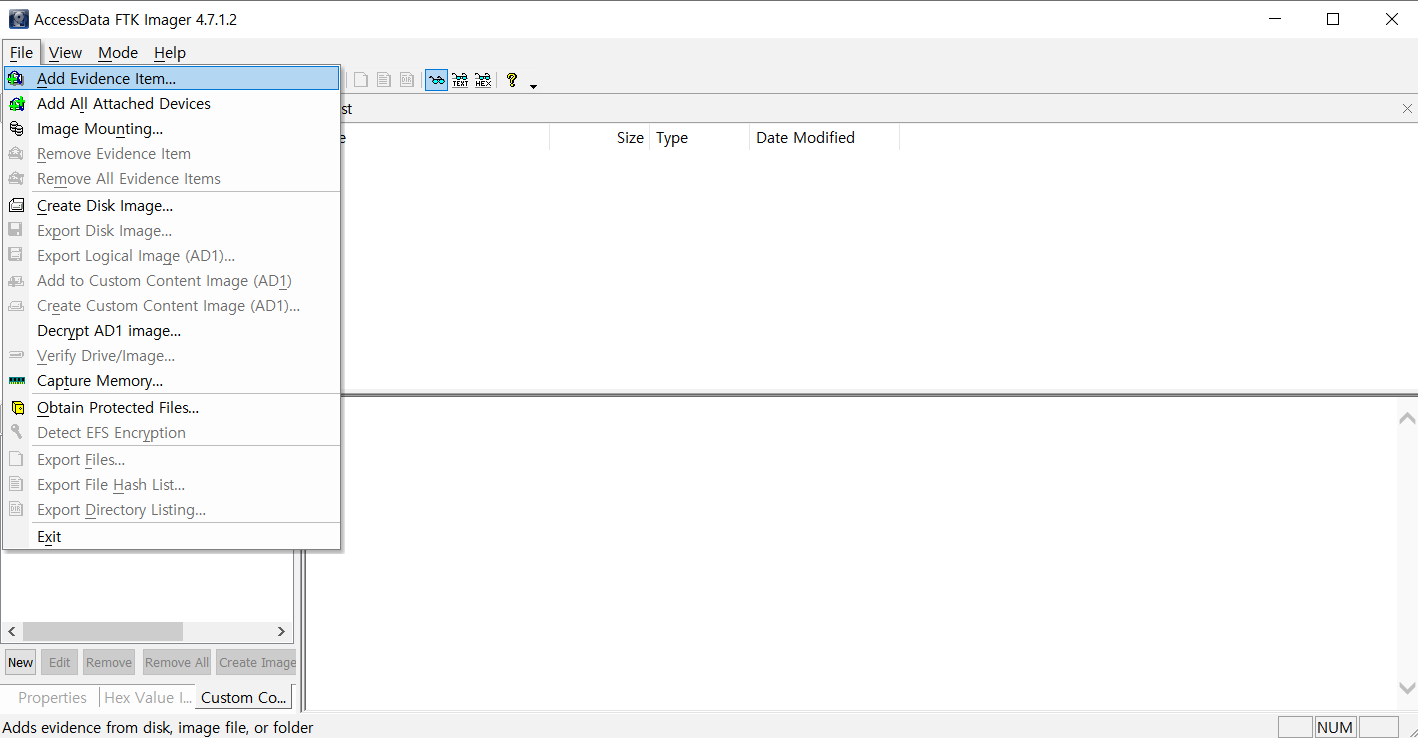Open the Help menu
Viewport: 1418px width, 738px height.
pos(170,52)
